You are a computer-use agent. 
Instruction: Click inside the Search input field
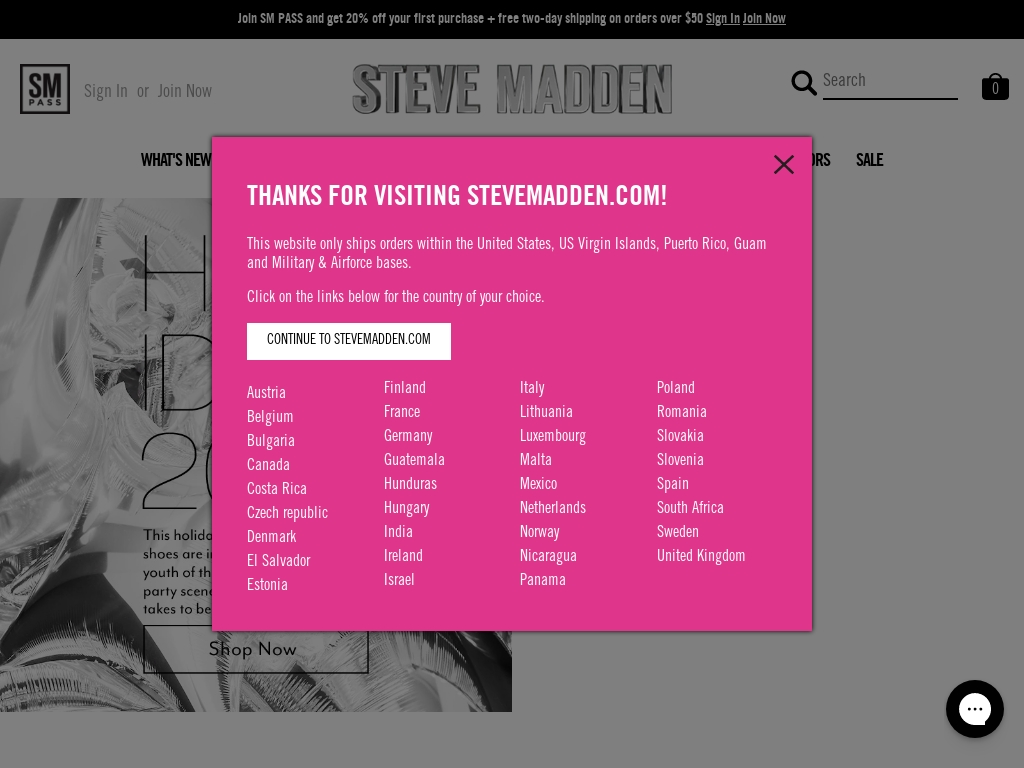[x=888, y=82]
